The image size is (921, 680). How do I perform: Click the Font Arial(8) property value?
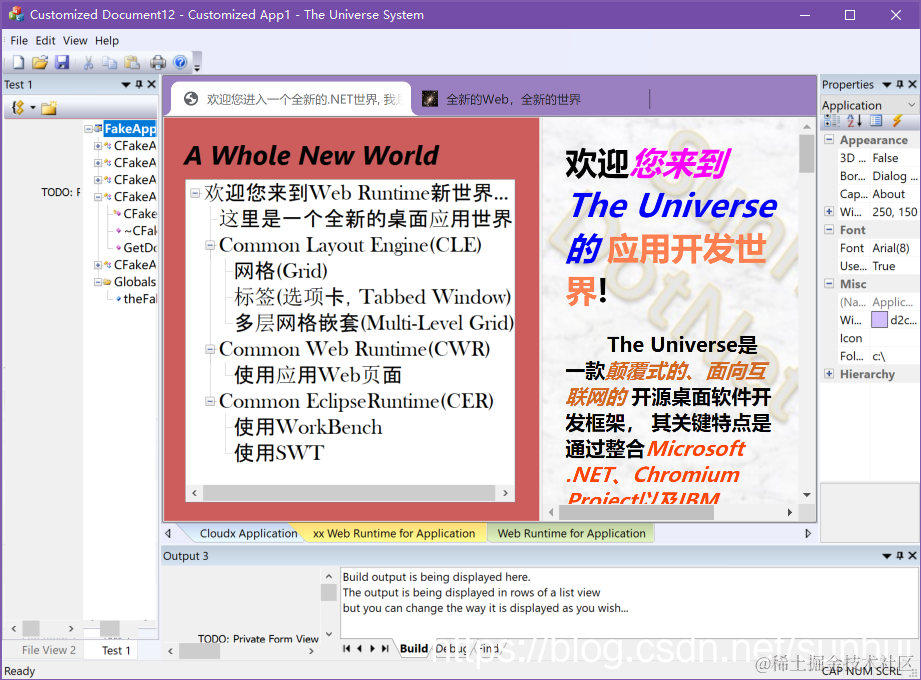pos(893,248)
